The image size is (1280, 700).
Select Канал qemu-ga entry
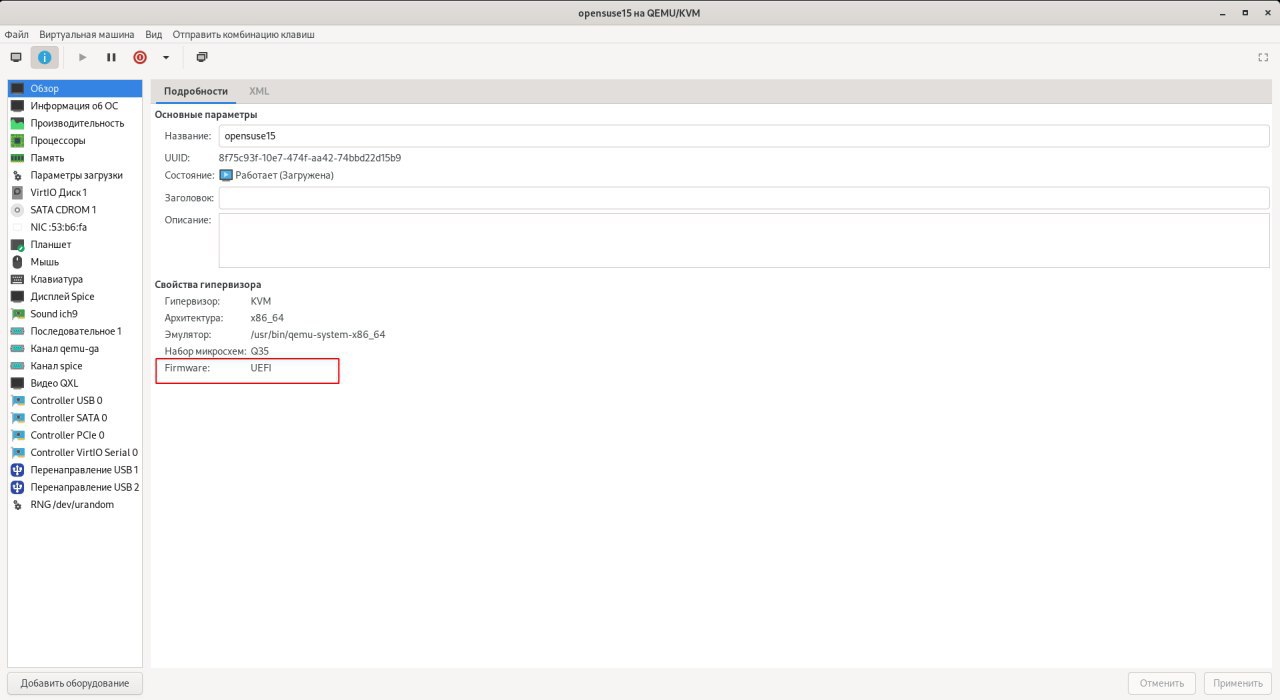click(x=75, y=348)
